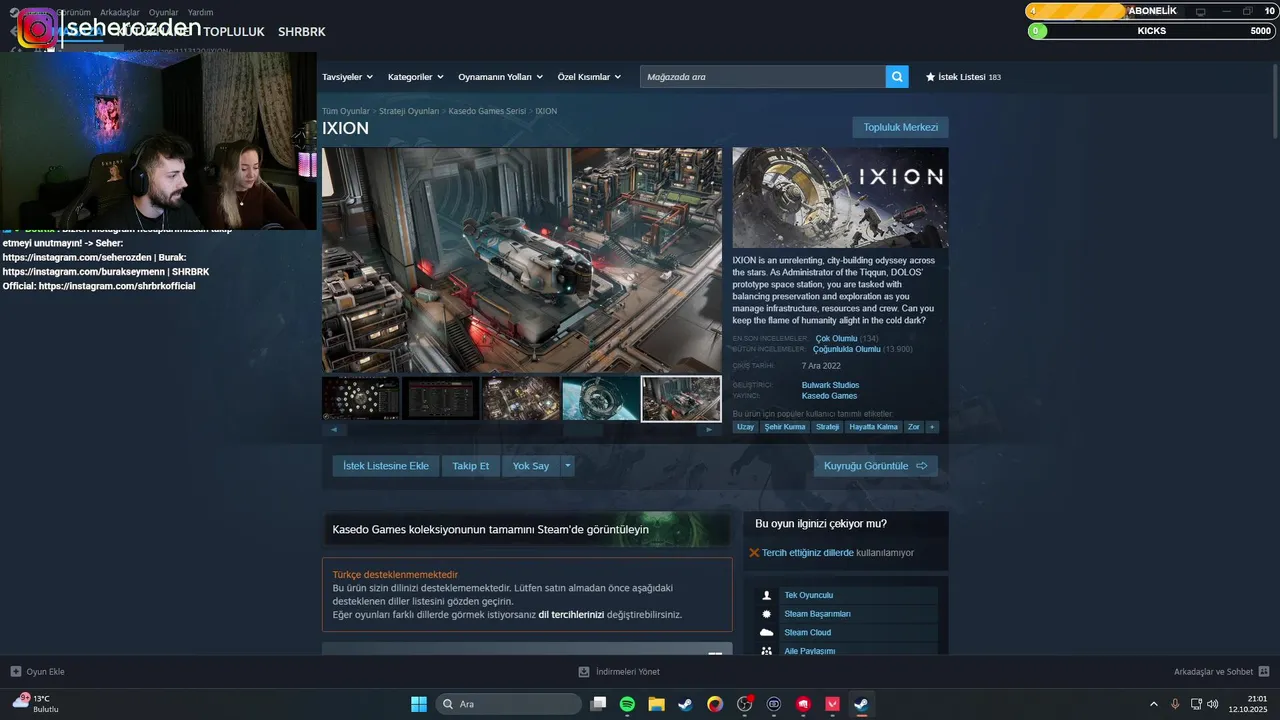The width and height of the screenshot is (1280, 720).
Task: Open the weather widget on taskbar
Action: click(36, 704)
